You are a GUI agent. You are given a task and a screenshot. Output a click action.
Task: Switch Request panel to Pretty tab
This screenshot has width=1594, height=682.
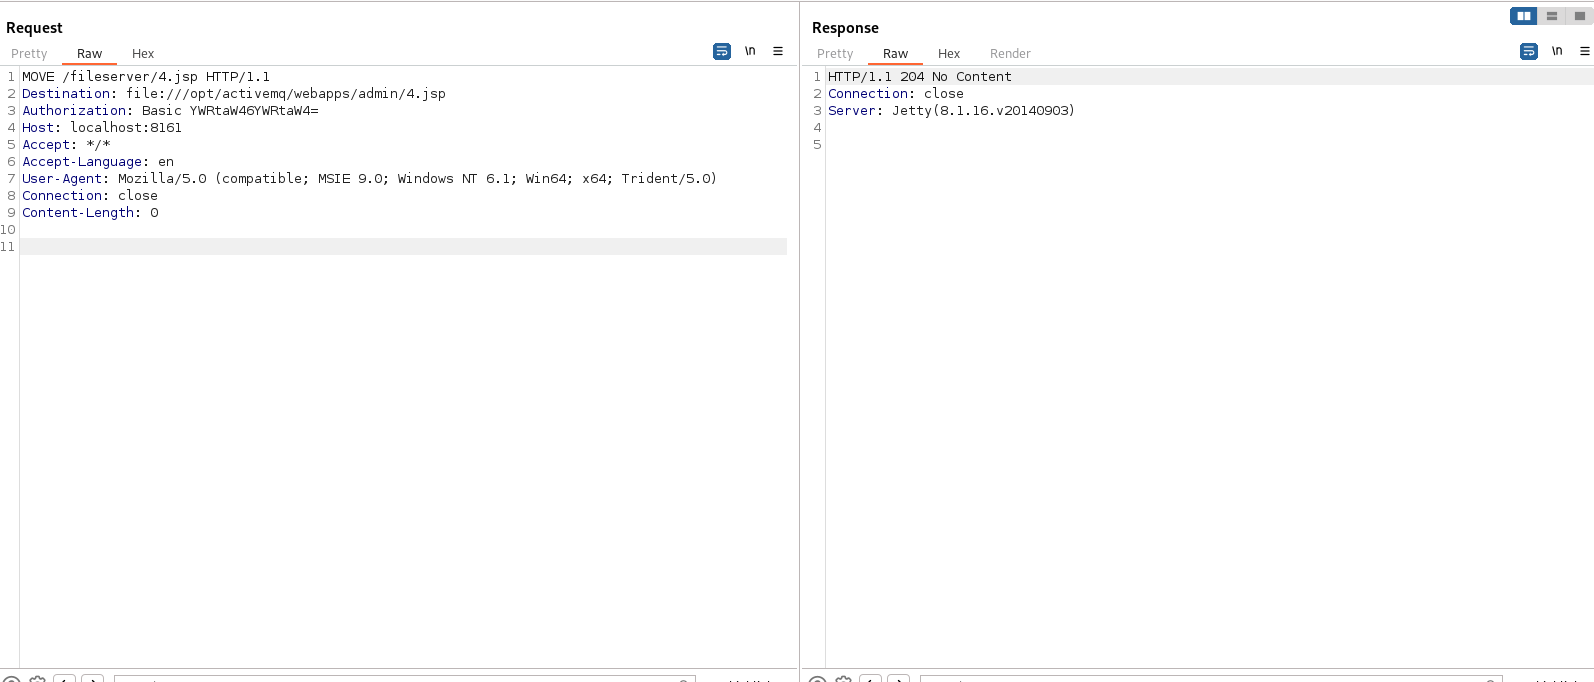click(29, 54)
